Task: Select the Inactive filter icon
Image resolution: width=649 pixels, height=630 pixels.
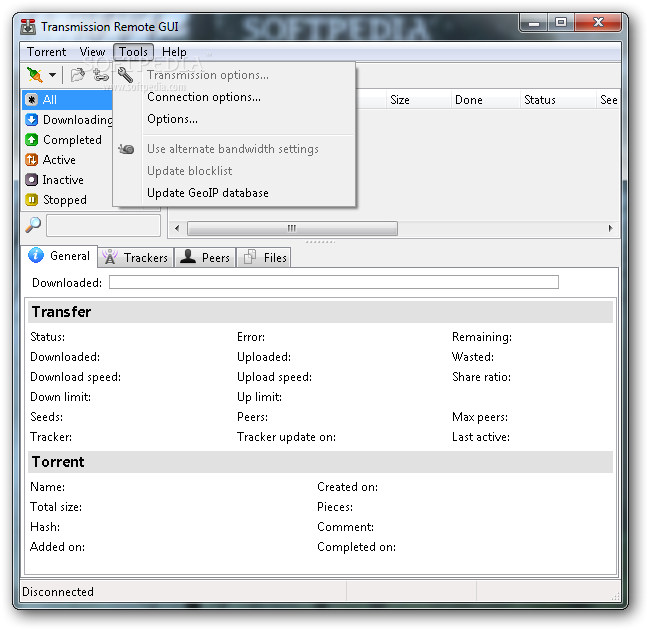Action: click(x=31, y=180)
